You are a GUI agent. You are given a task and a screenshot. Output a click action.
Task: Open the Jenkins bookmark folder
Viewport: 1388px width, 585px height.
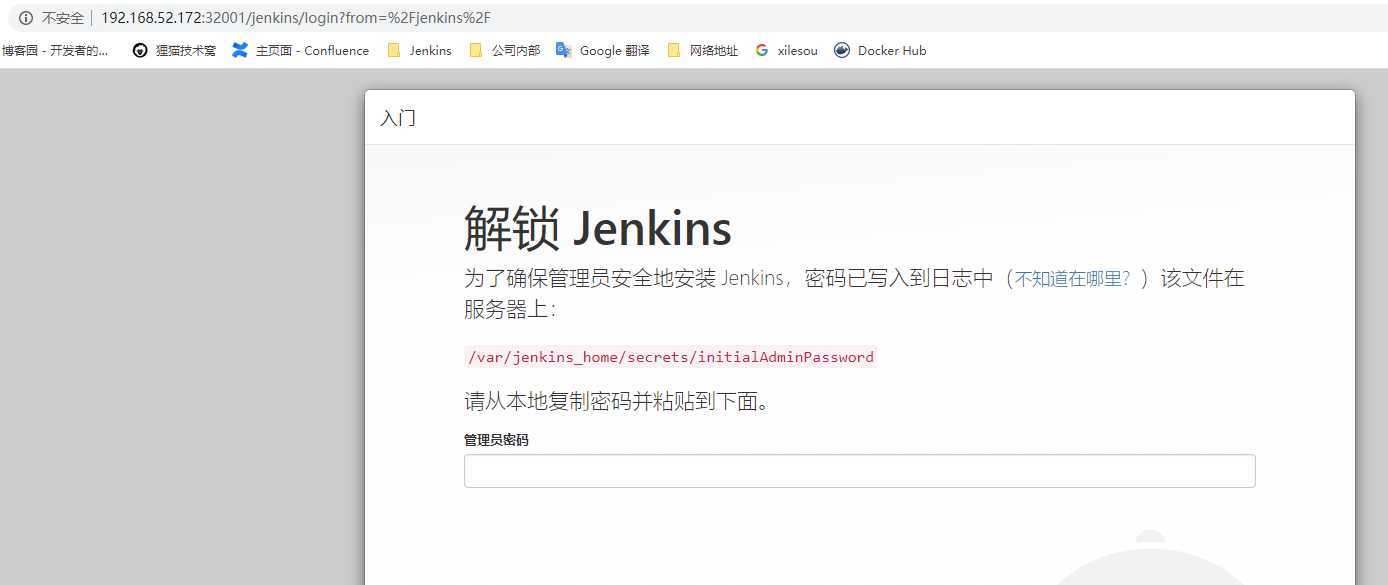pyautogui.click(x=419, y=50)
